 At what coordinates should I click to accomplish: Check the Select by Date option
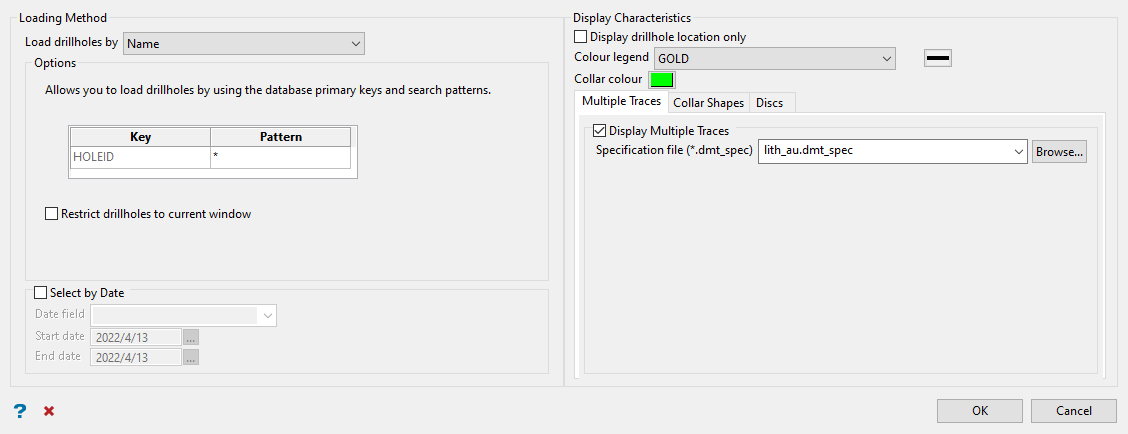41,293
